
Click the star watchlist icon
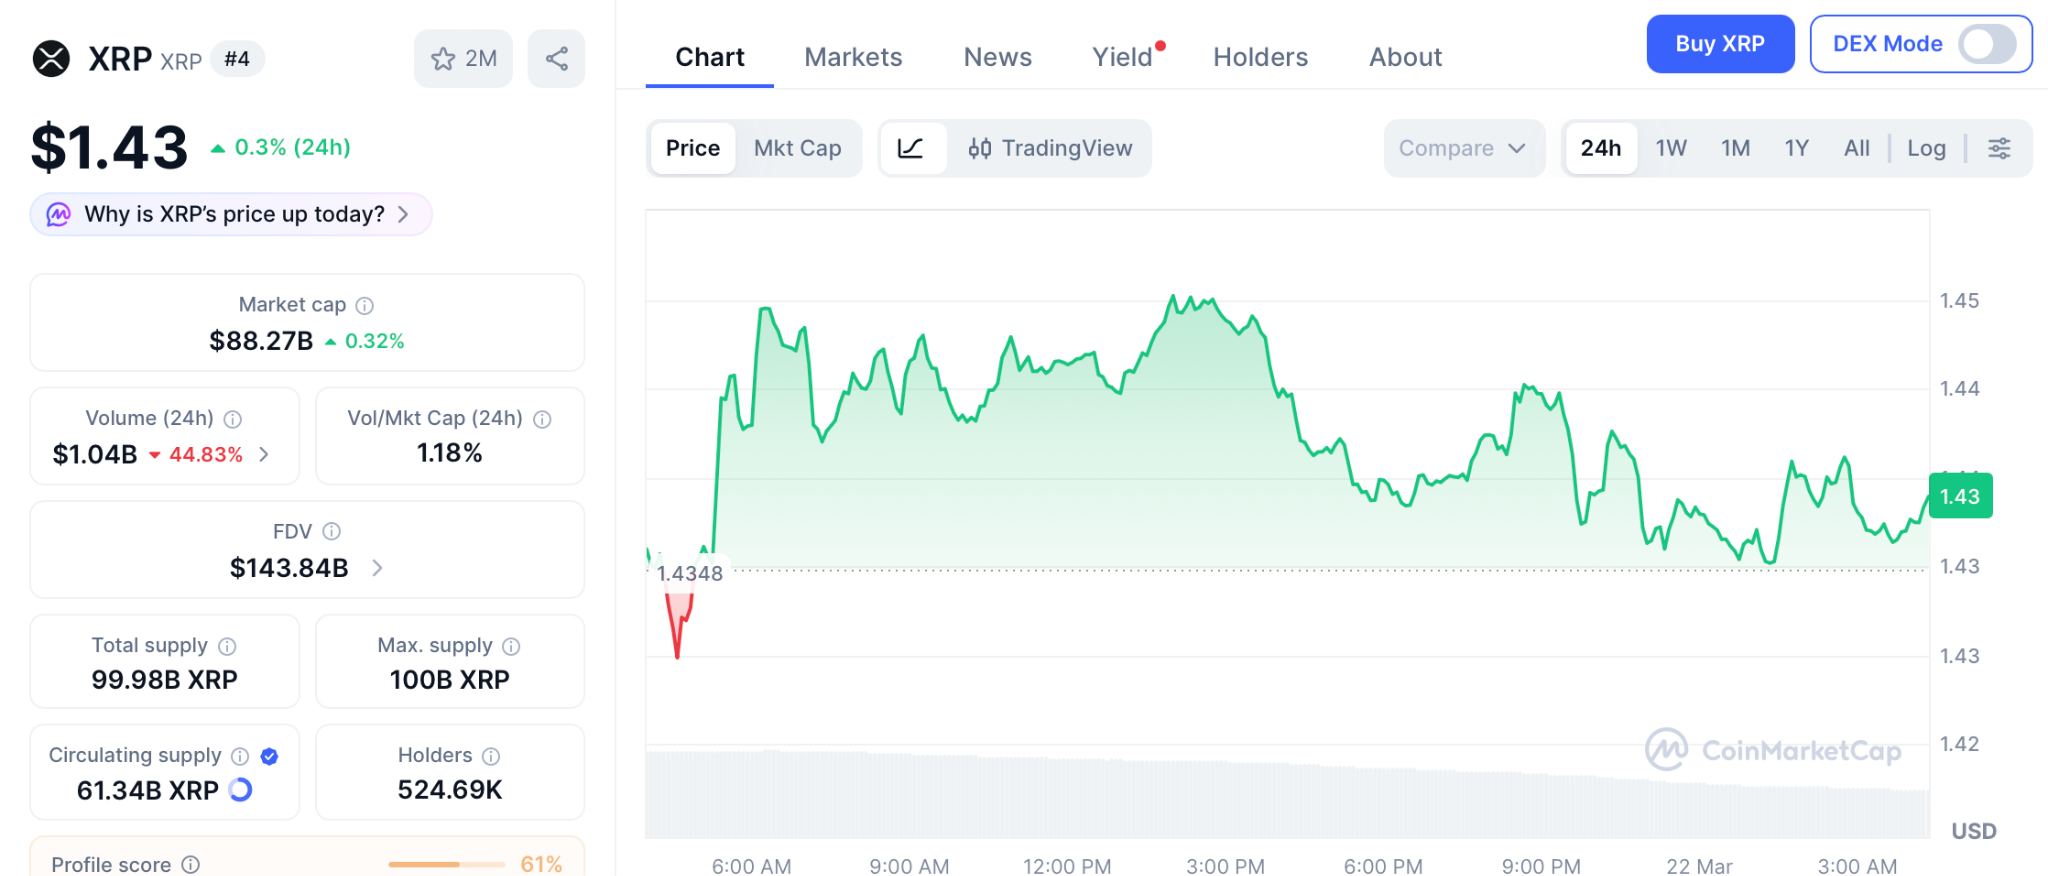coord(443,59)
